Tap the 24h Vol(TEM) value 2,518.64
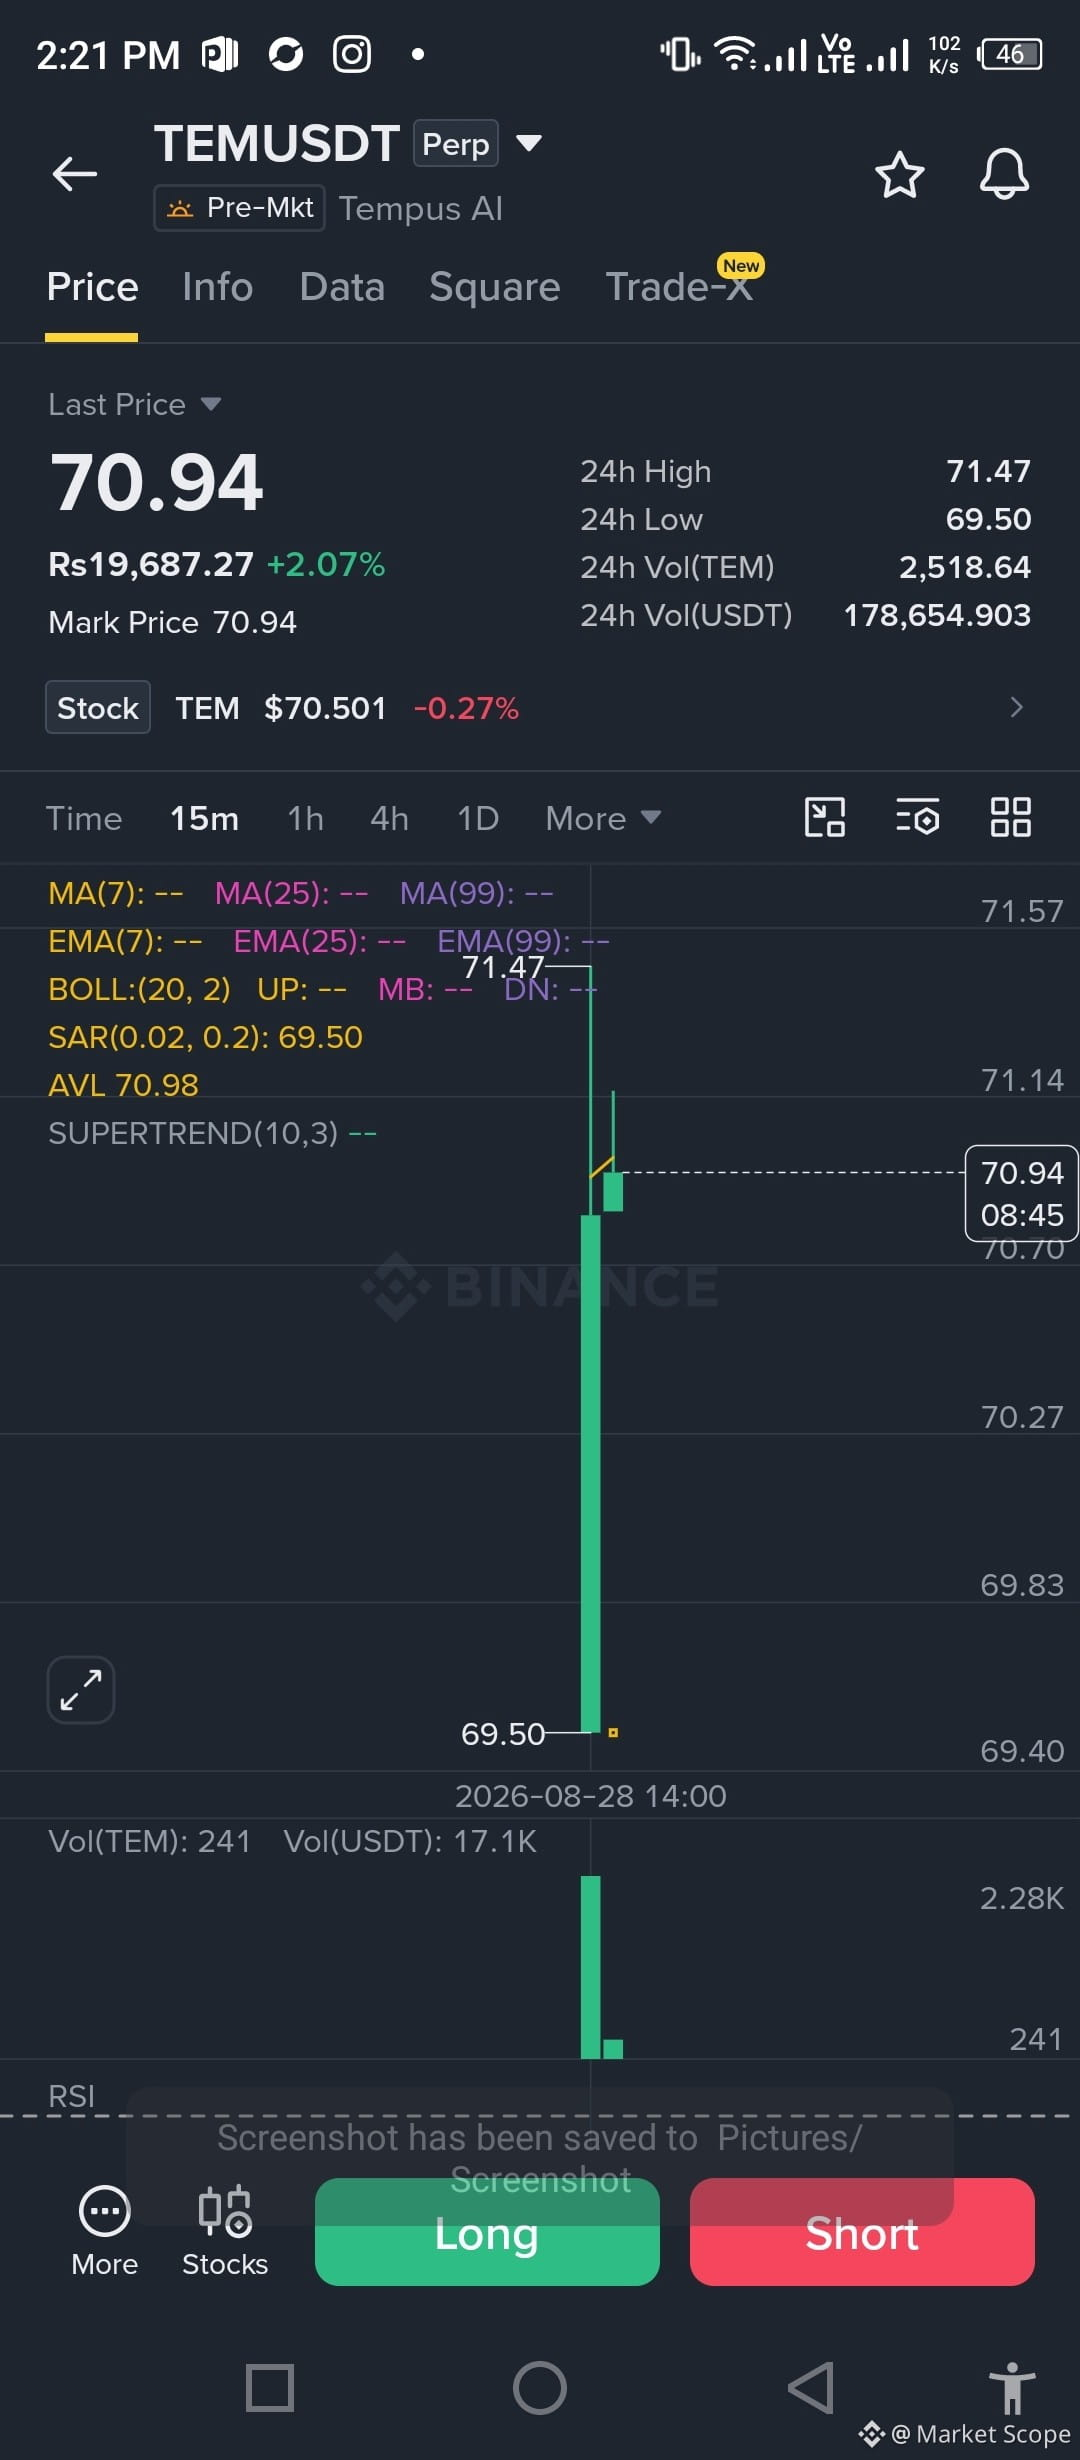Image resolution: width=1080 pixels, height=2460 pixels. [x=965, y=567]
